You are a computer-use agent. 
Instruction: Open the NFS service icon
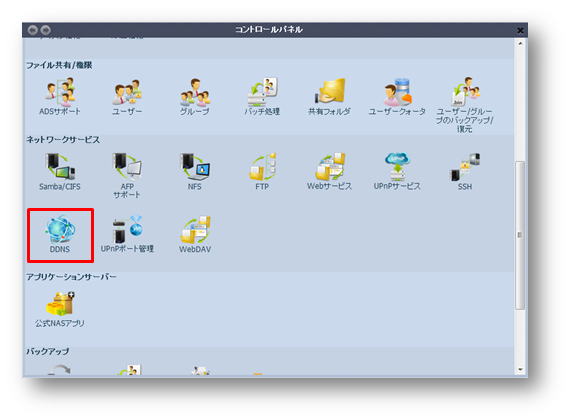(195, 172)
